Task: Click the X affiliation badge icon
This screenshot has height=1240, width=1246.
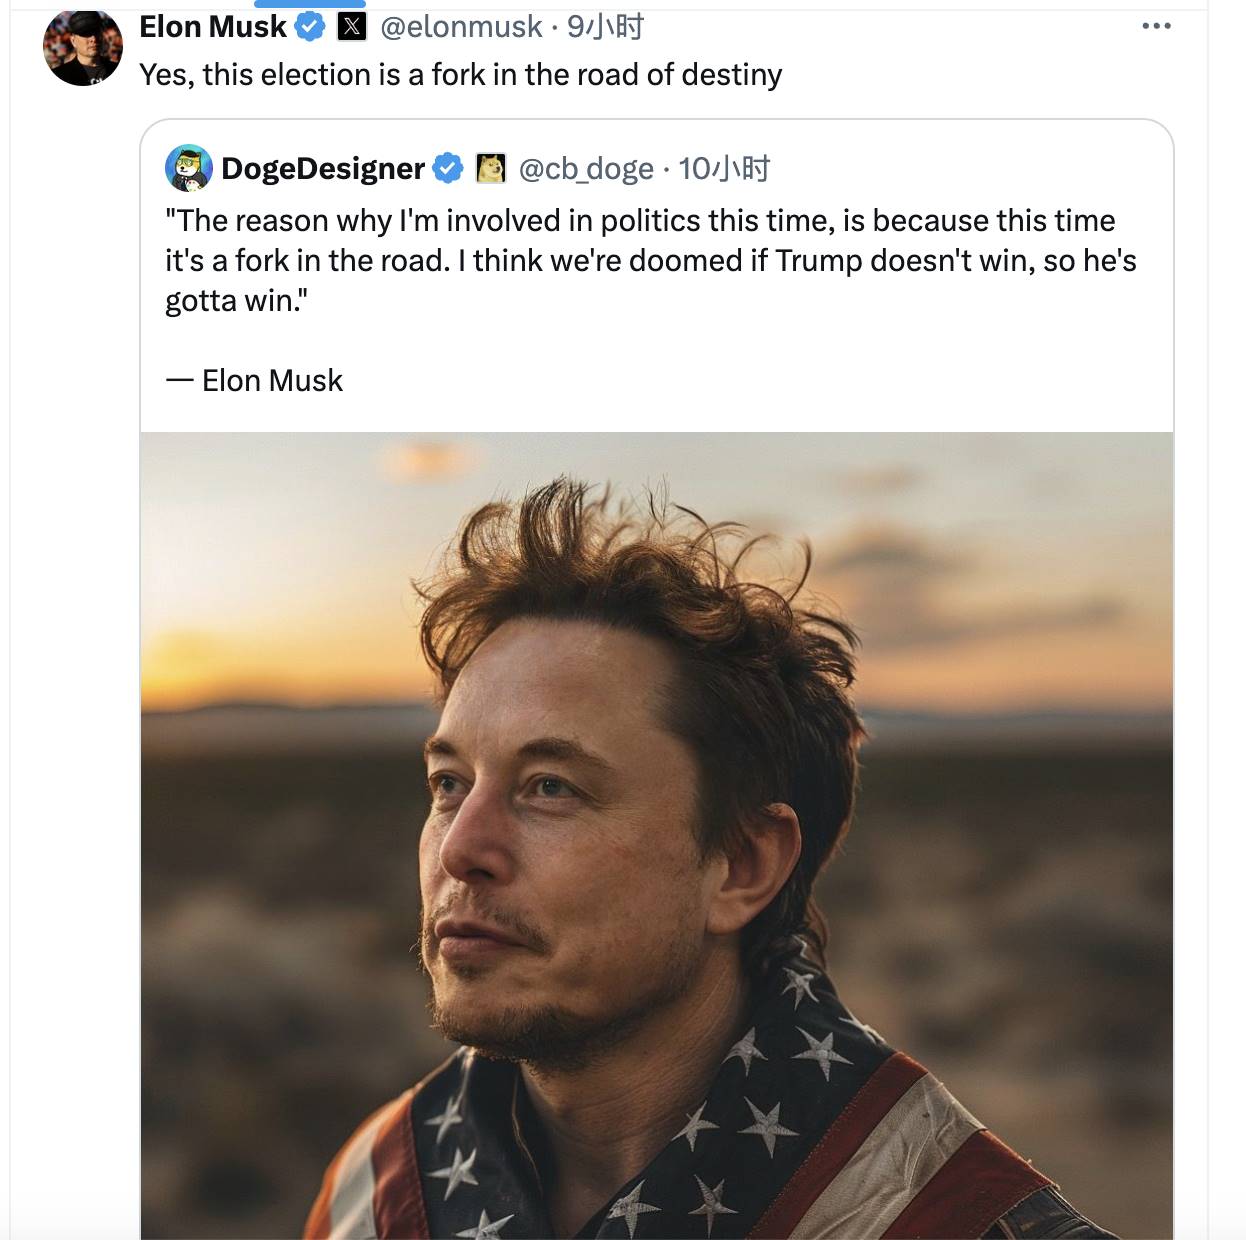Action: (x=352, y=27)
